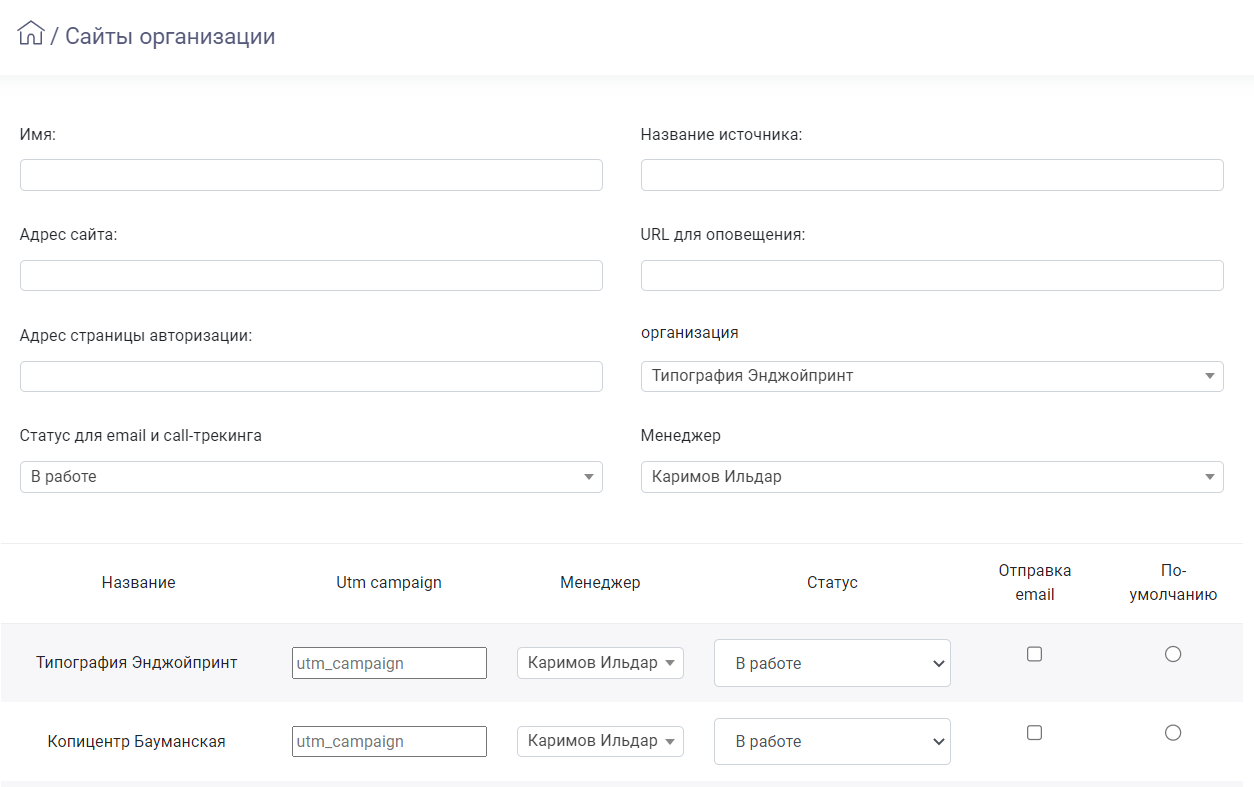The image size is (1254, 787).
Task: Focus the Адрес страницы авторизации field
Action: coord(311,376)
